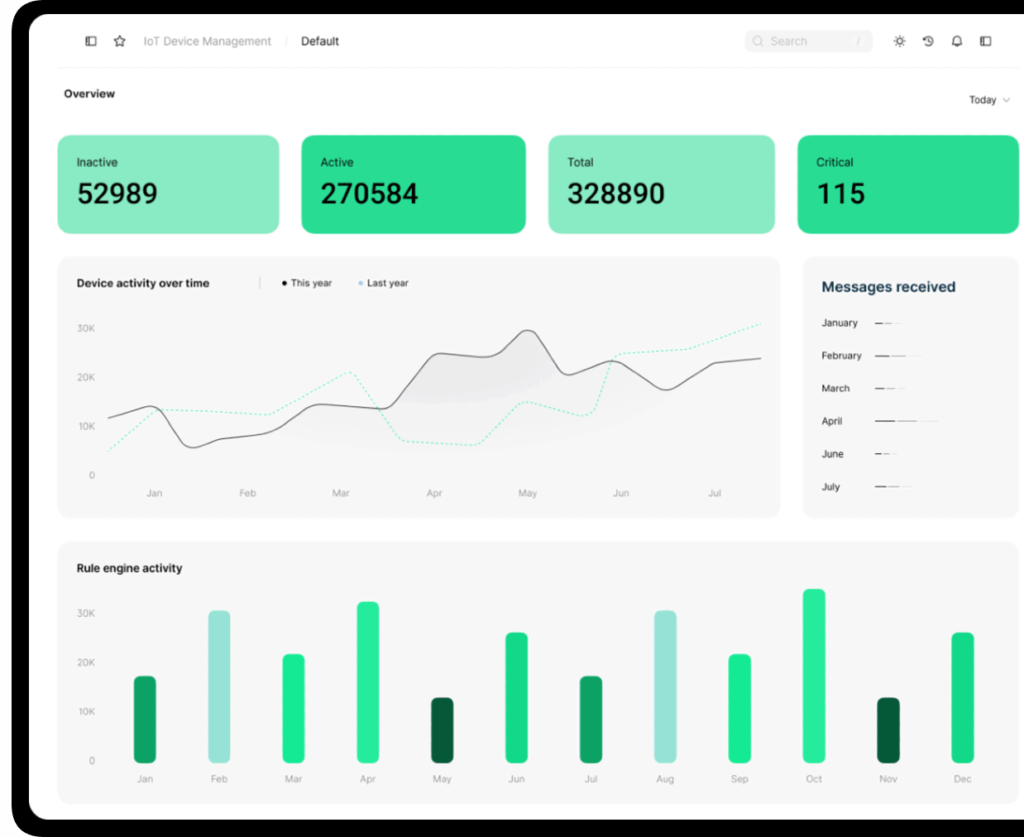
Task: Click the Nov bar in Rule engine chart
Action: tap(888, 730)
